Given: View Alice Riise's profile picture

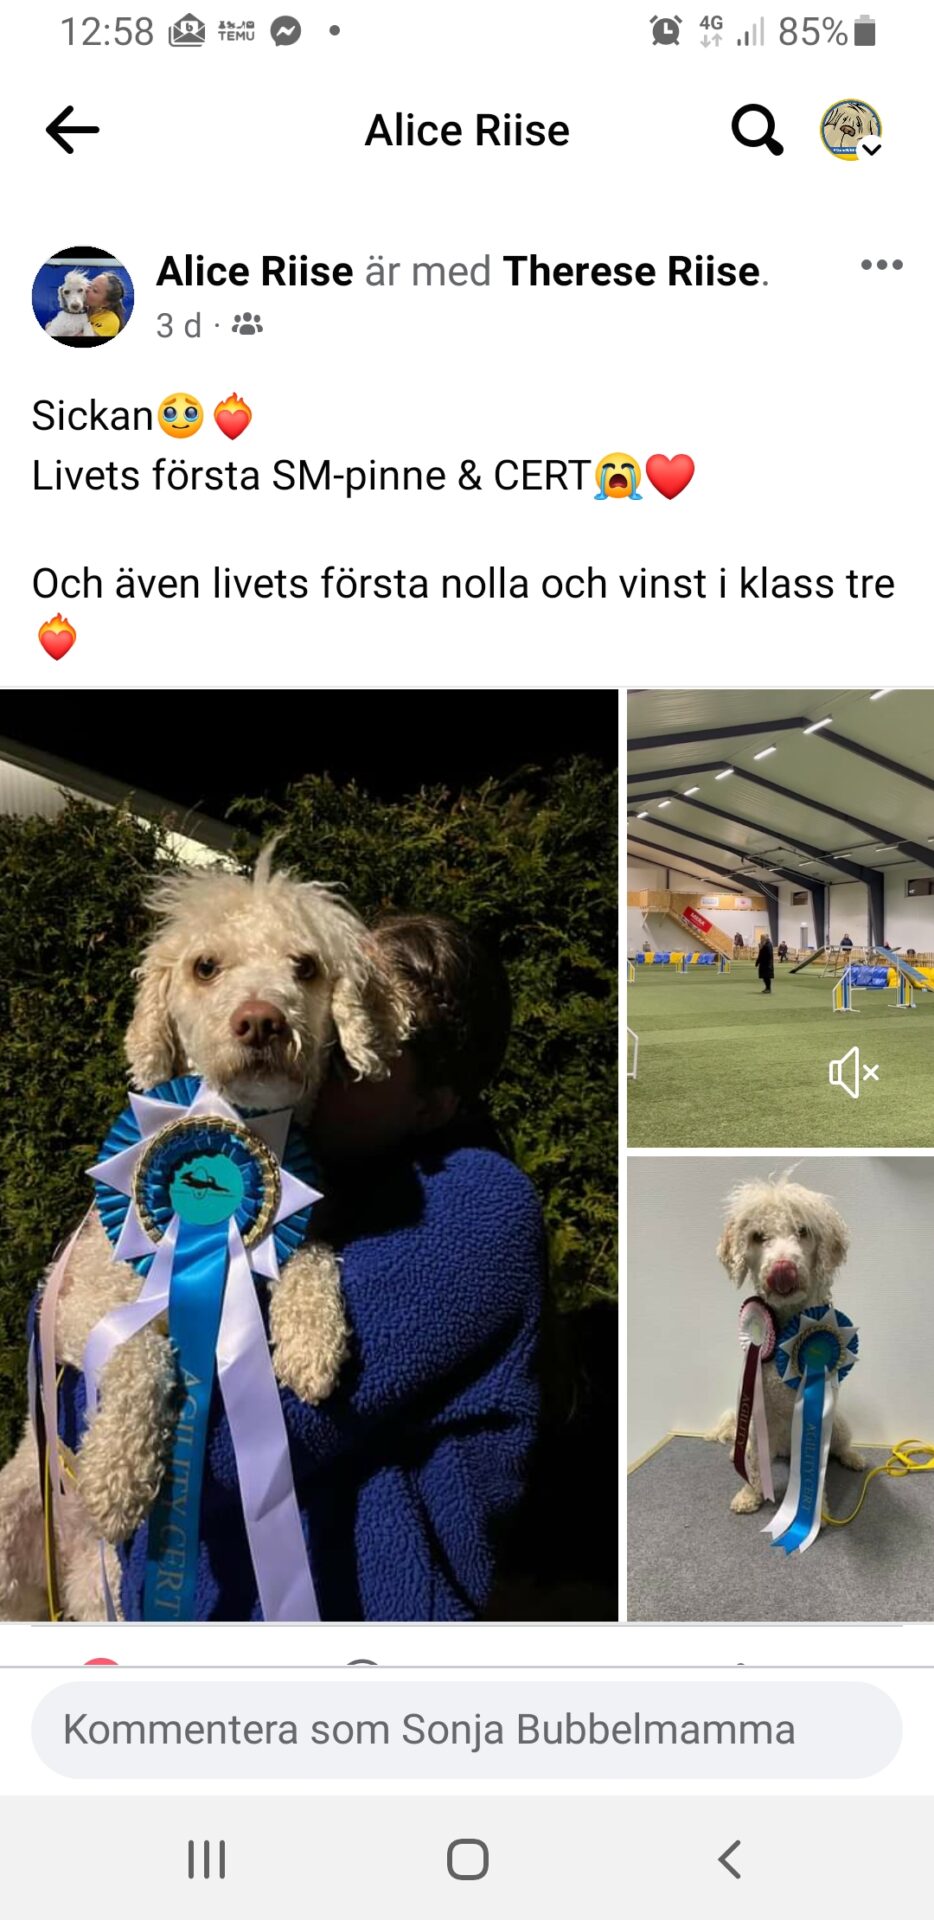Looking at the screenshot, I should [x=83, y=297].
